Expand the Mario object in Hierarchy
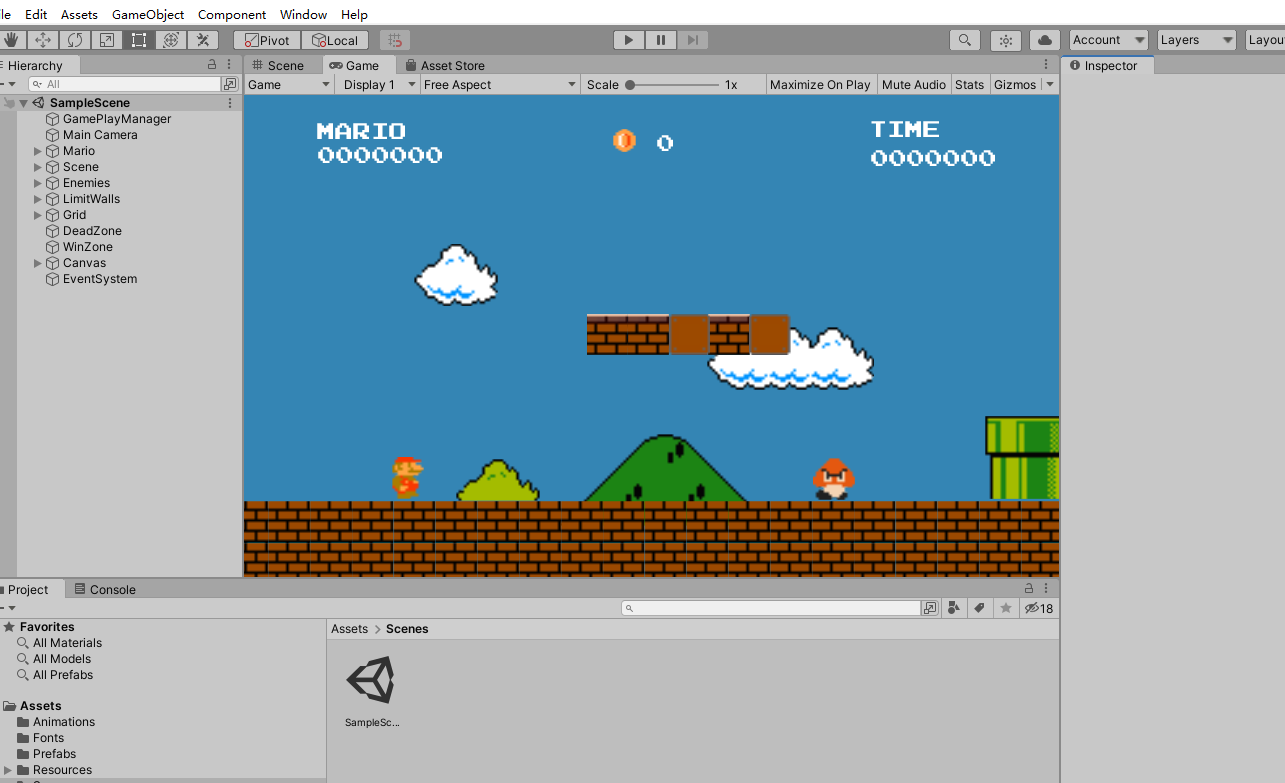 (38, 151)
